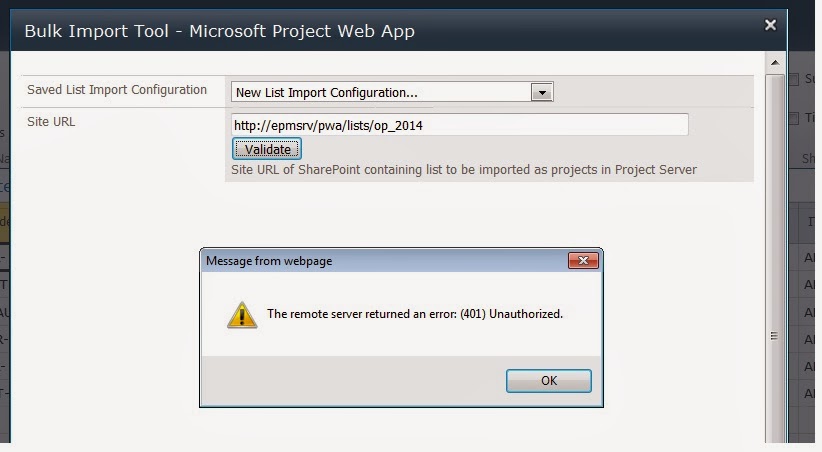Viewport: 822px width, 452px height.
Task: Click the 401 Unauthorized error message text
Action: click(414, 314)
